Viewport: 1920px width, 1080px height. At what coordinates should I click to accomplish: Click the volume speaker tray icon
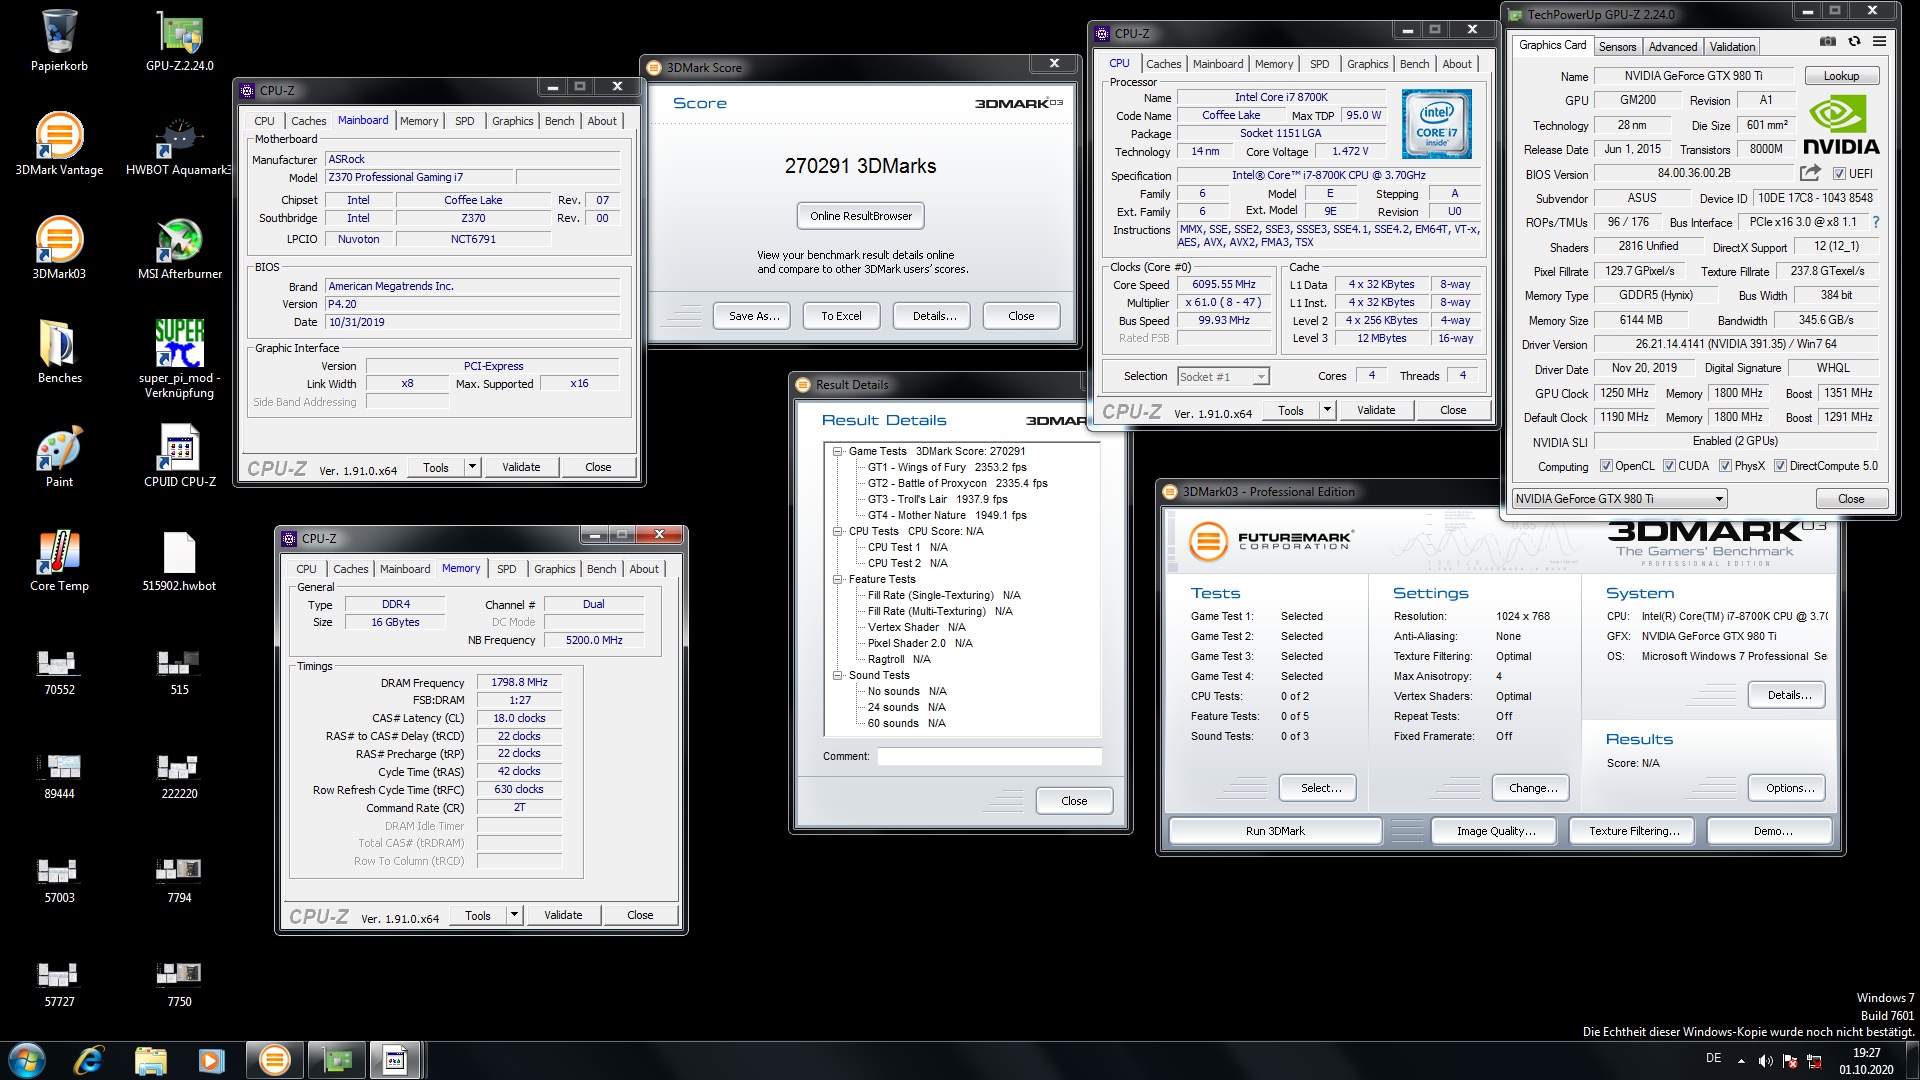[x=1765, y=1061]
